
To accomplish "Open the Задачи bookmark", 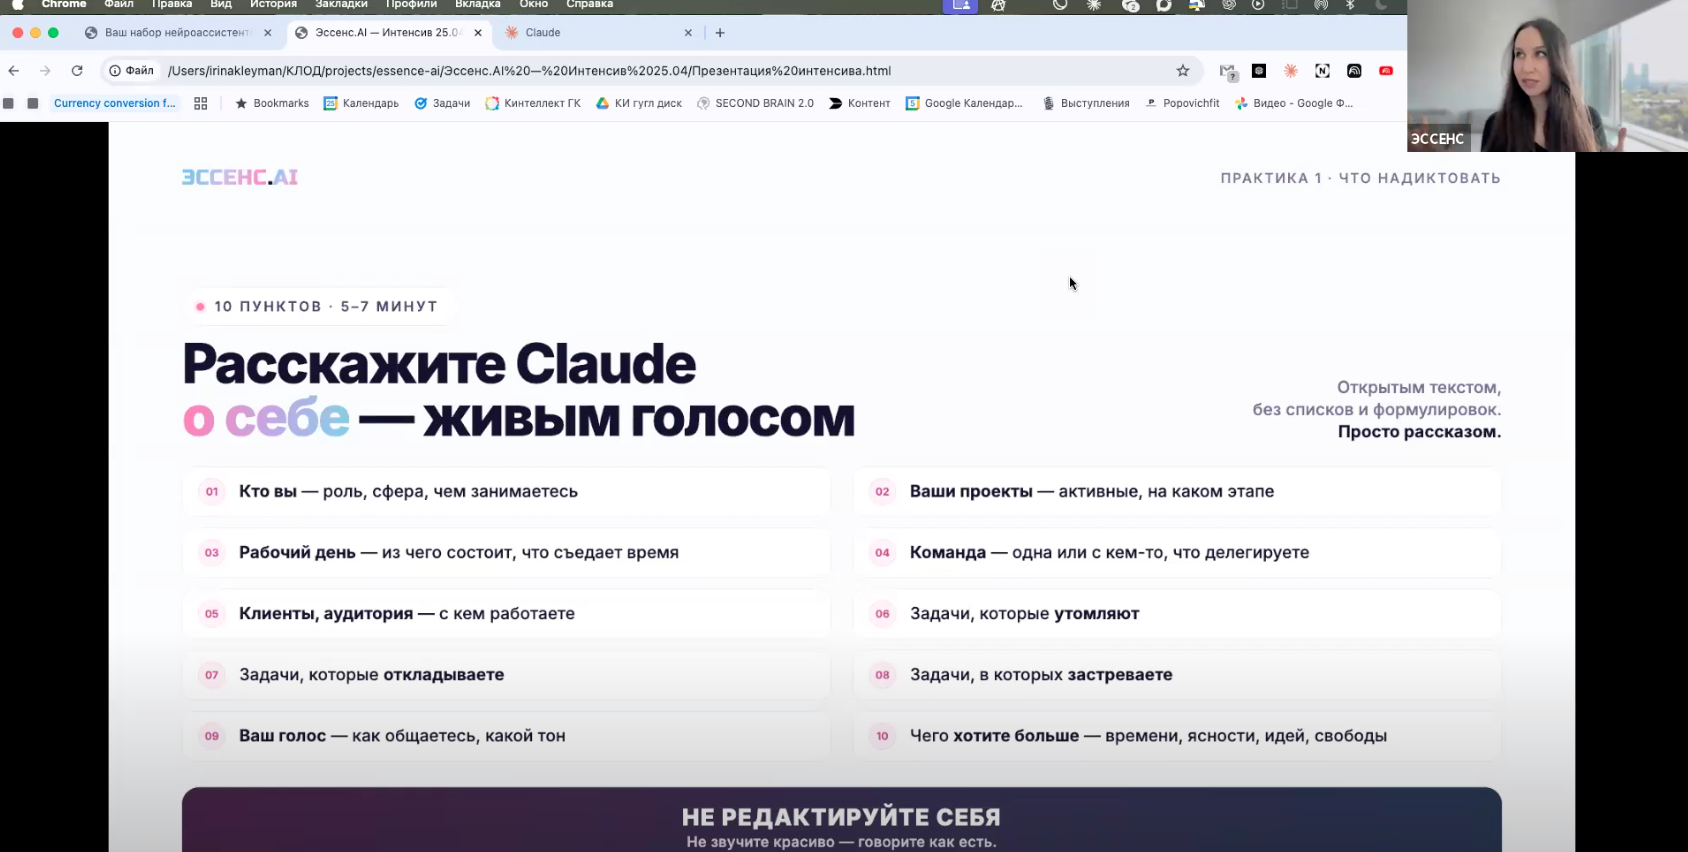I will pyautogui.click(x=442, y=103).
